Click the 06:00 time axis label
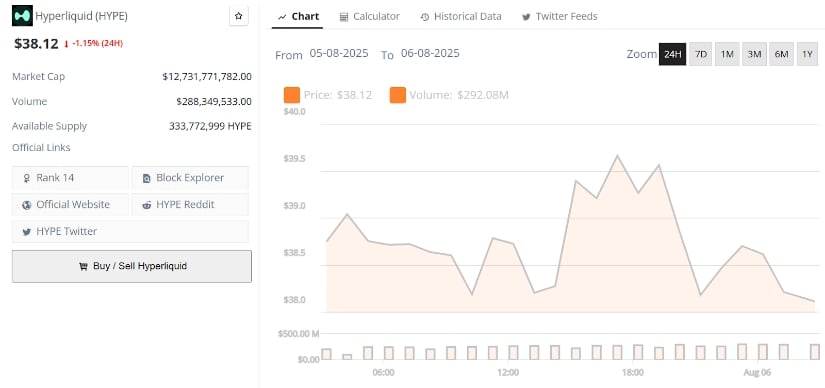The image size is (825, 388). tap(383, 373)
